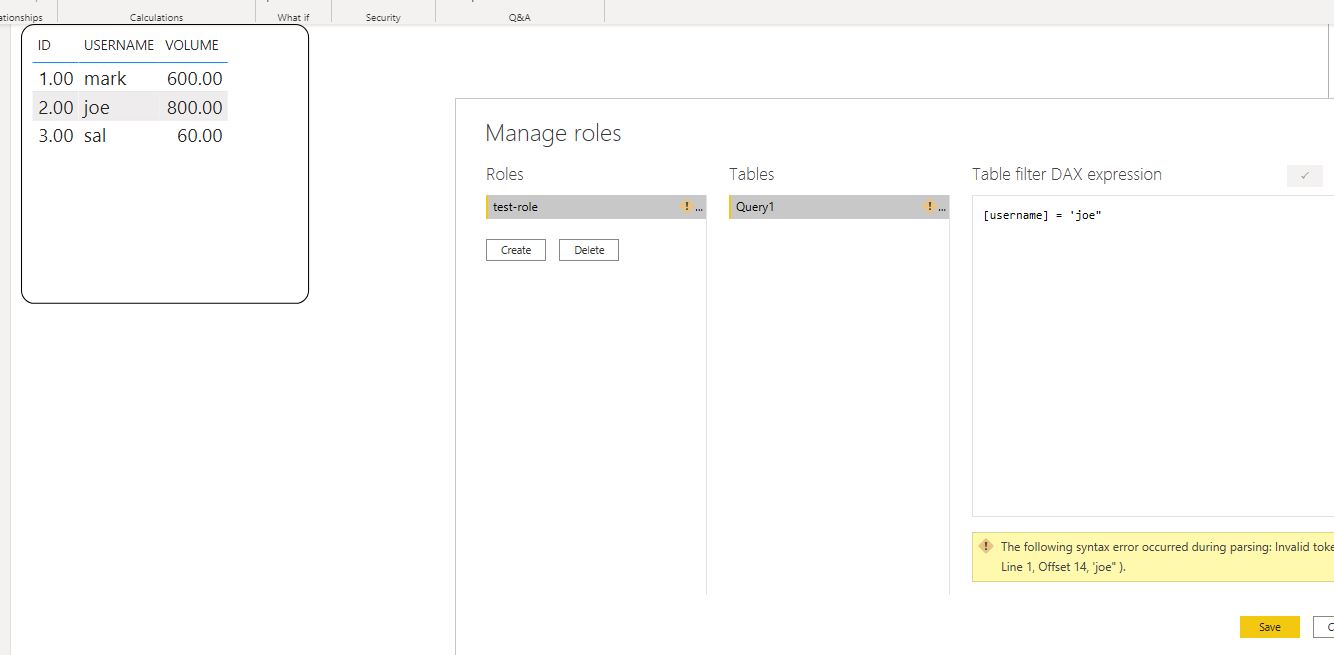The image size is (1334, 655).
Task: Click the warning icon on Query1
Action: (x=930, y=206)
